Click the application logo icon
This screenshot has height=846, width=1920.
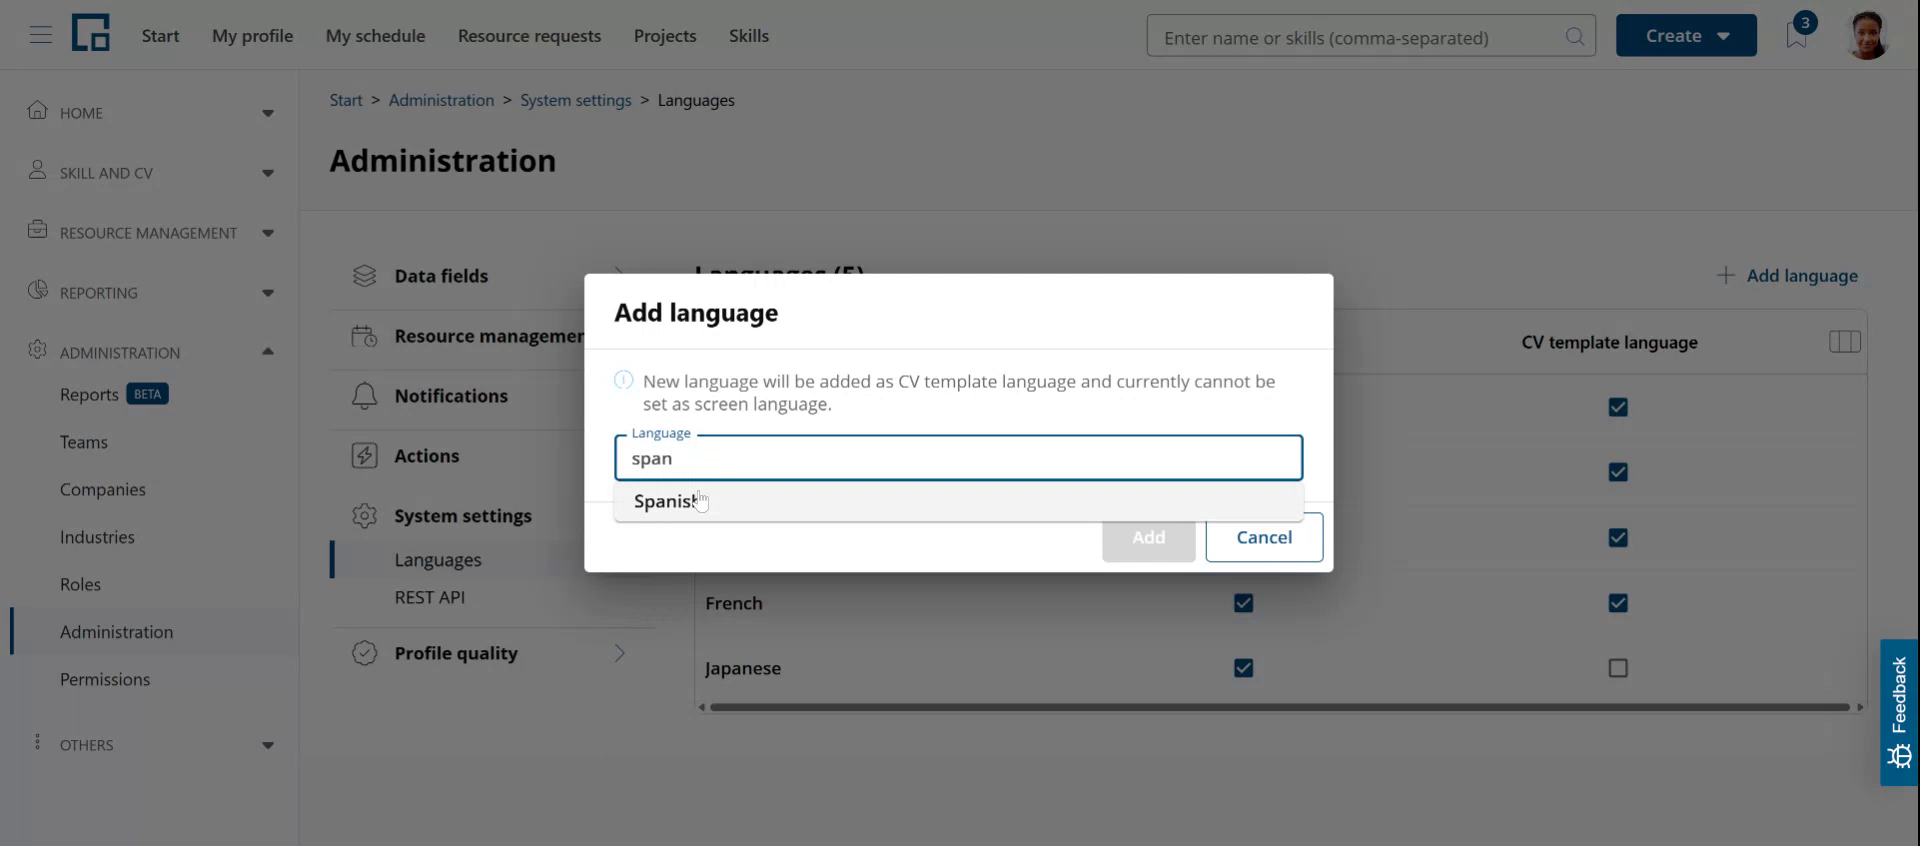tap(90, 33)
